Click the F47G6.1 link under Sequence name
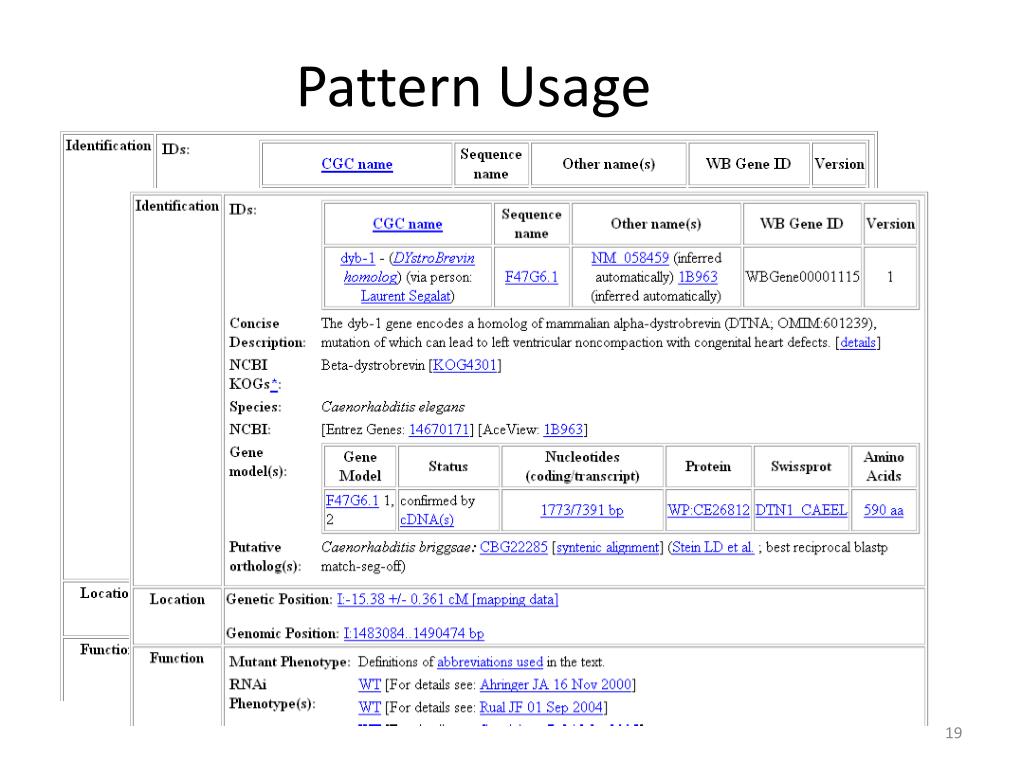This screenshot has height=768, width=1024. click(532, 277)
